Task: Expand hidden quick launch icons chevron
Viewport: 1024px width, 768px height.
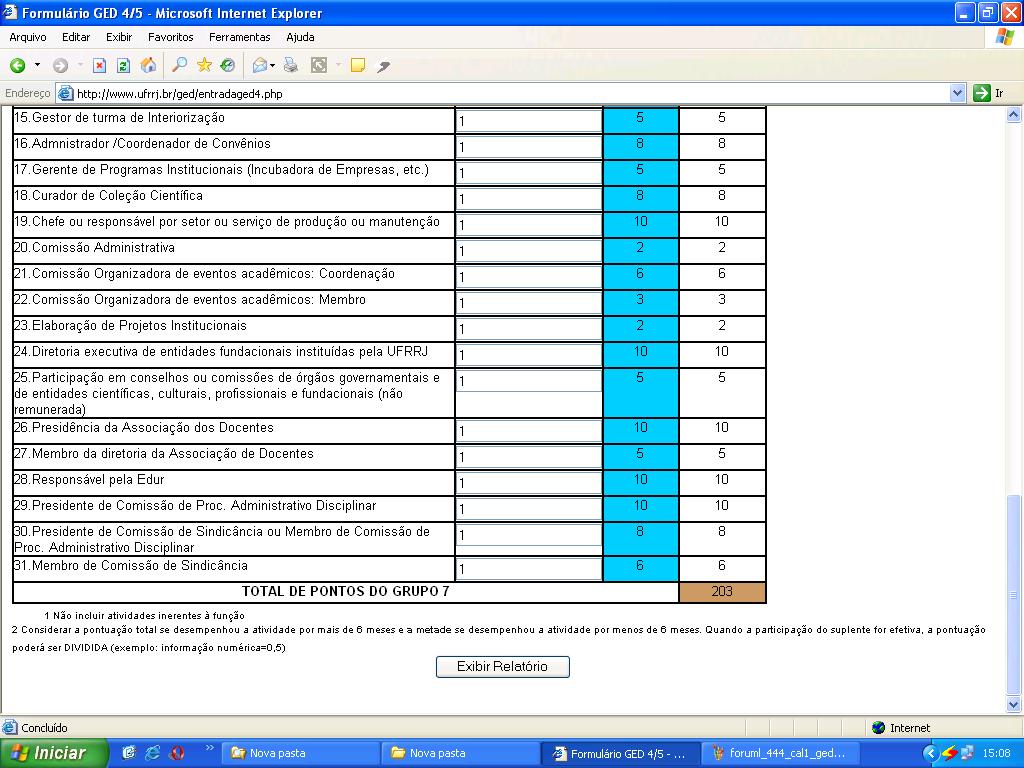Action: (x=209, y=748)
